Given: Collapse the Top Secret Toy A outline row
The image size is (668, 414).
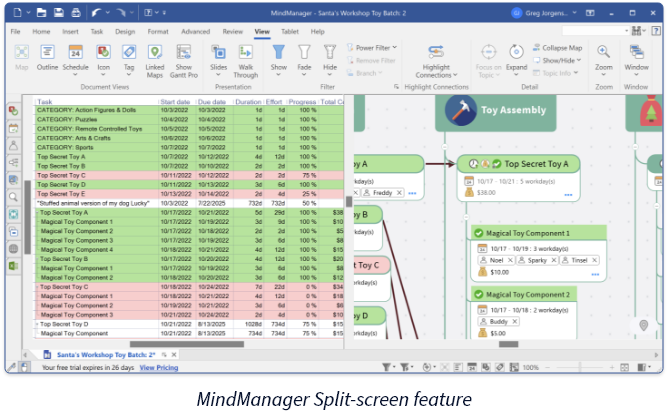Looking at the screenshot, I should (x=37, y=213).
